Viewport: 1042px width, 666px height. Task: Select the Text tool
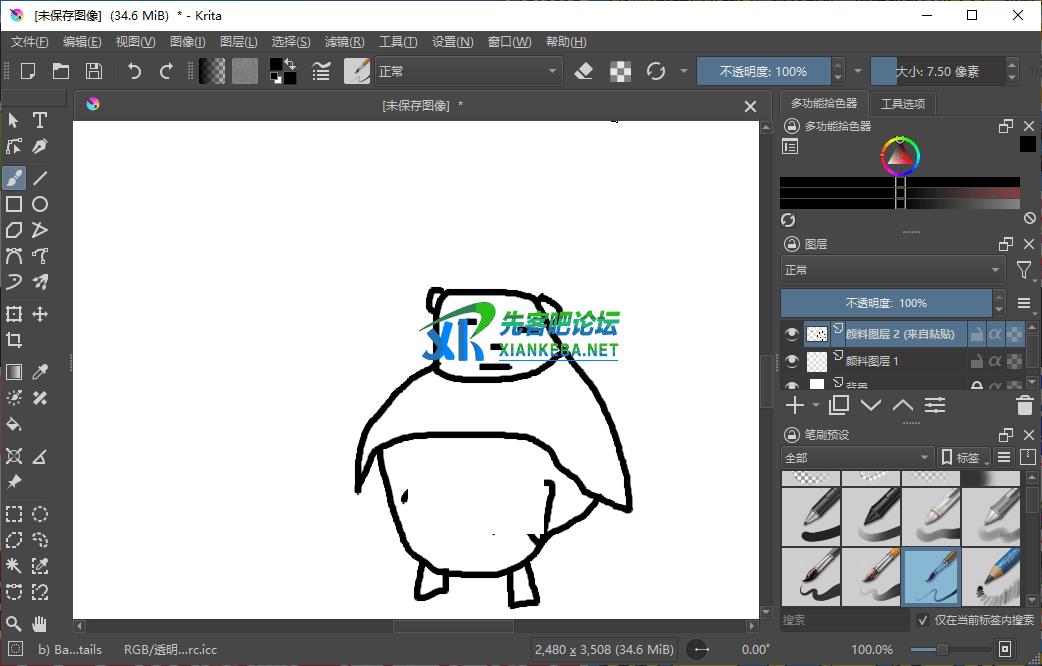tap(39, 120)
